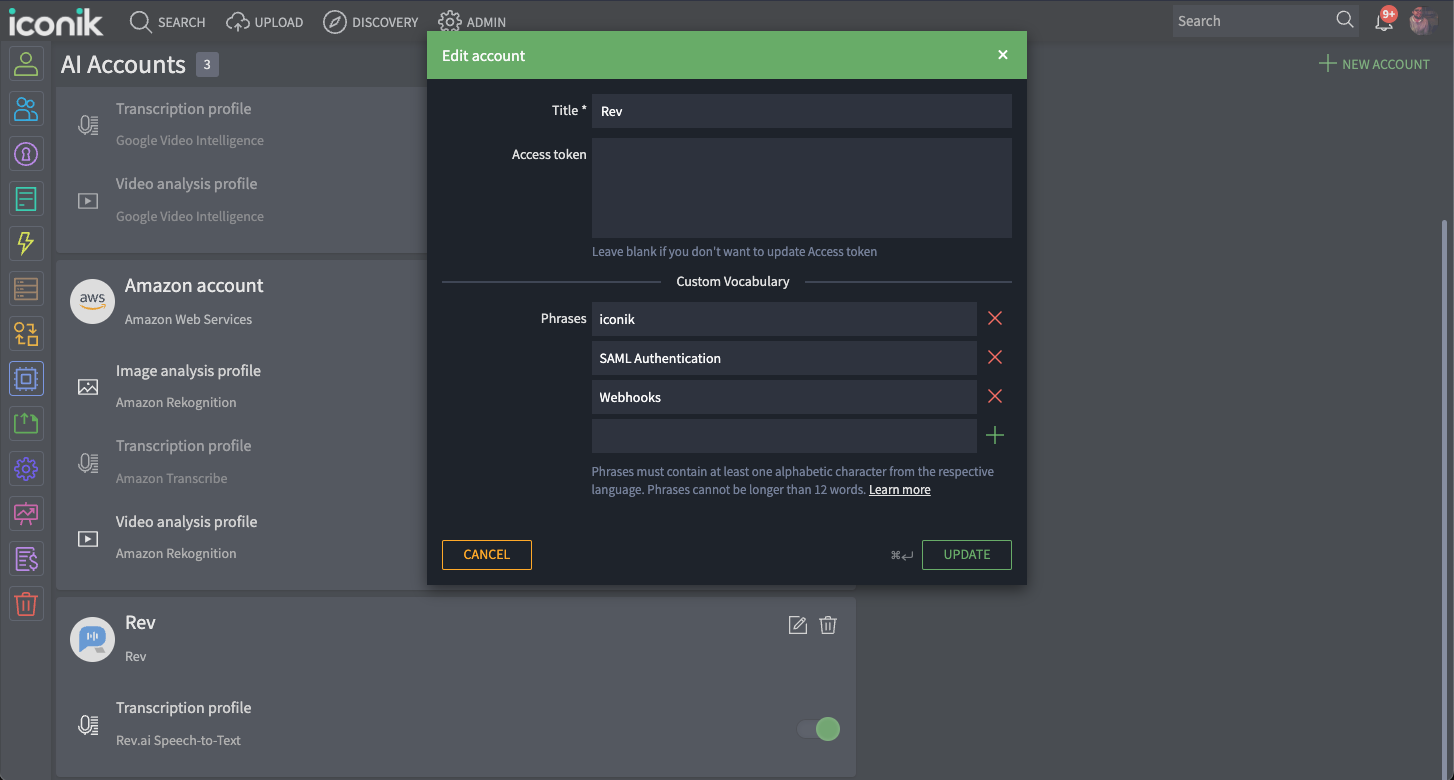
Task: Select the Groups icon in the admin sidebar
Action: tap(26, 108)
